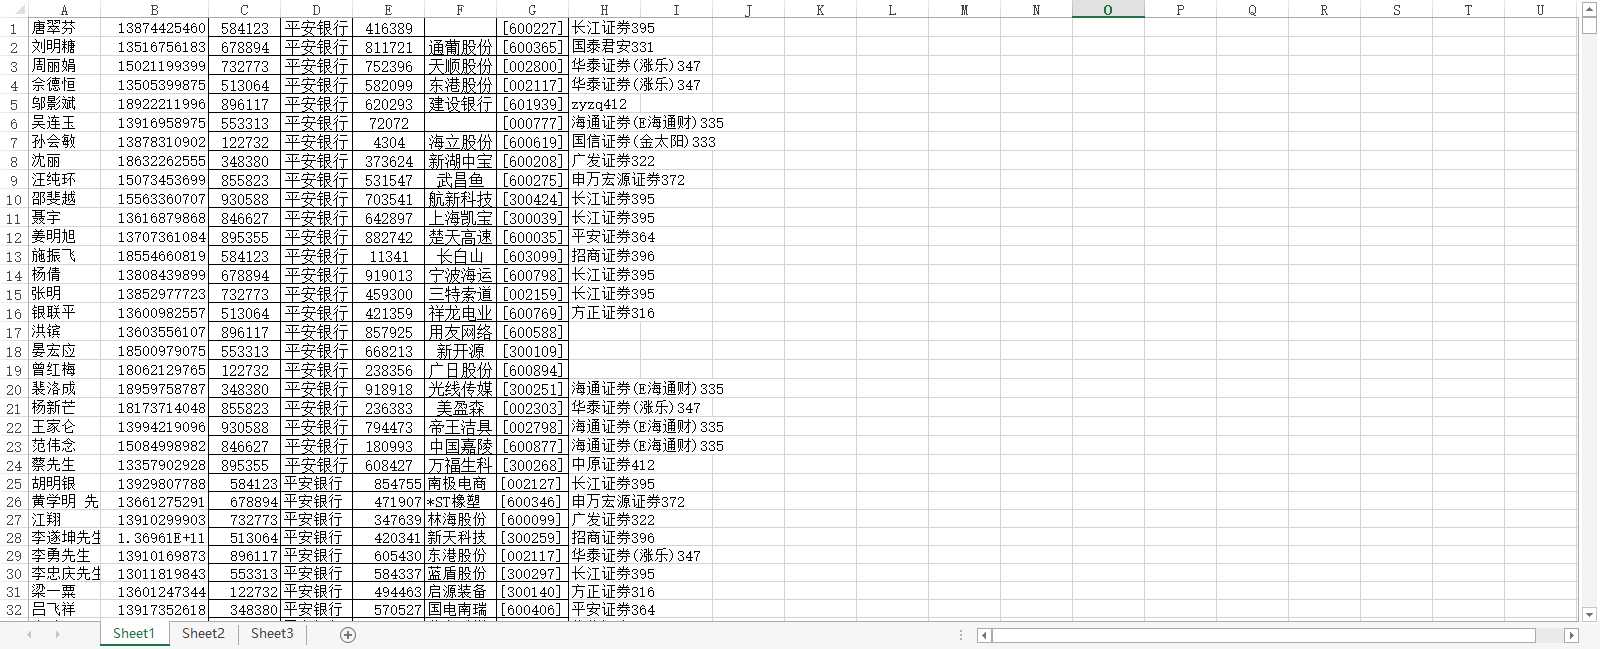Select column H header
The width and height of the screenshot is (1600, 649).
coord(604,10)
